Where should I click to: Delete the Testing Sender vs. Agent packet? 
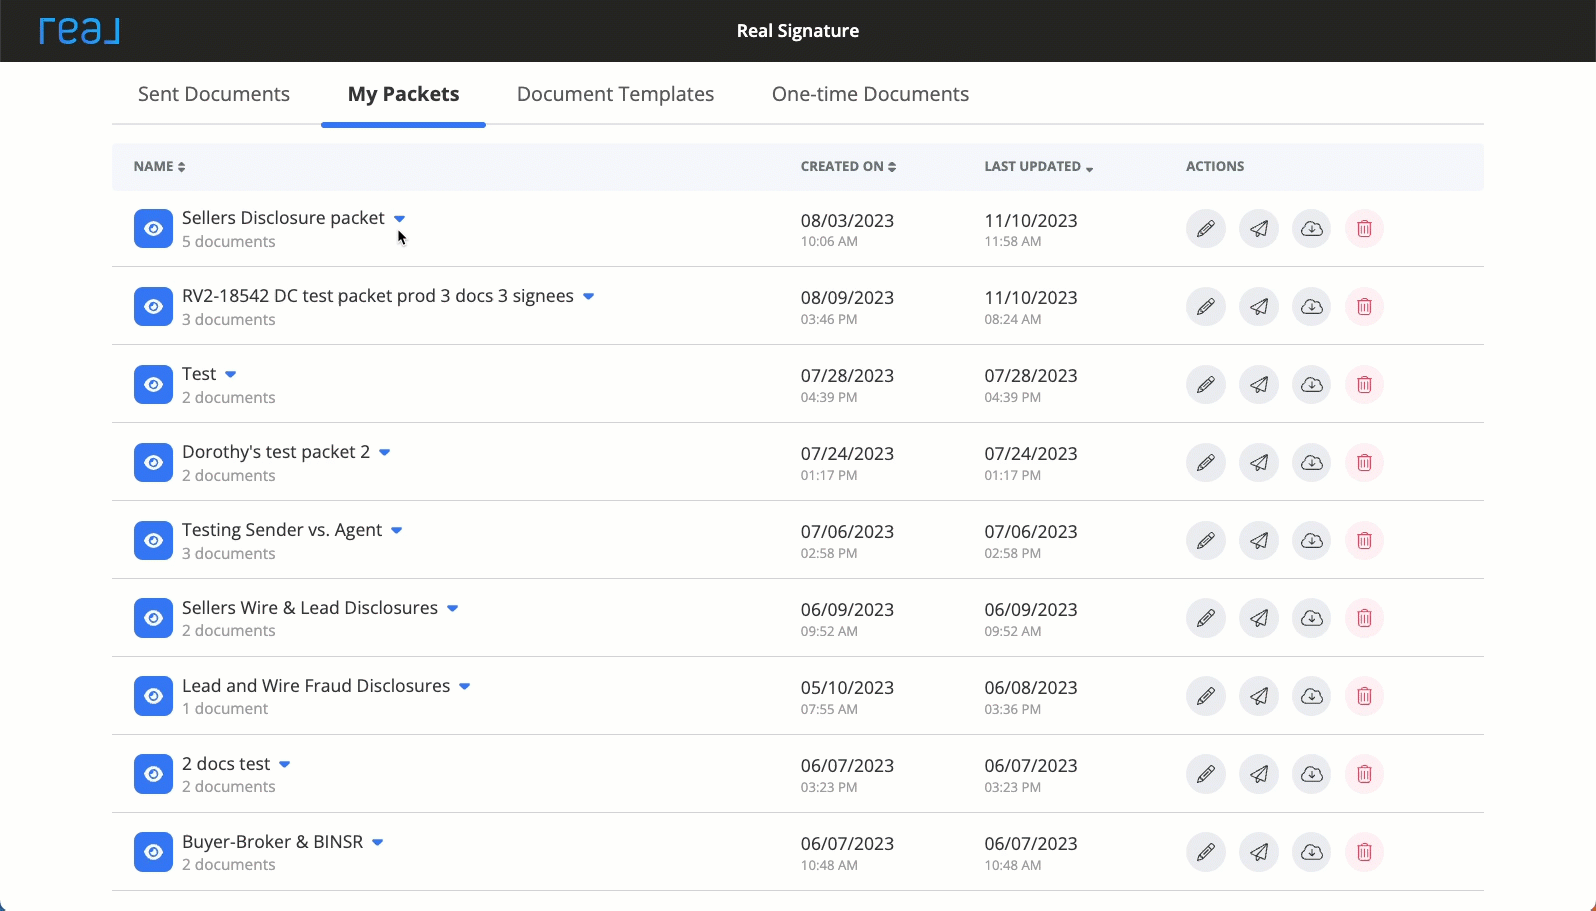pos(1364,541)
